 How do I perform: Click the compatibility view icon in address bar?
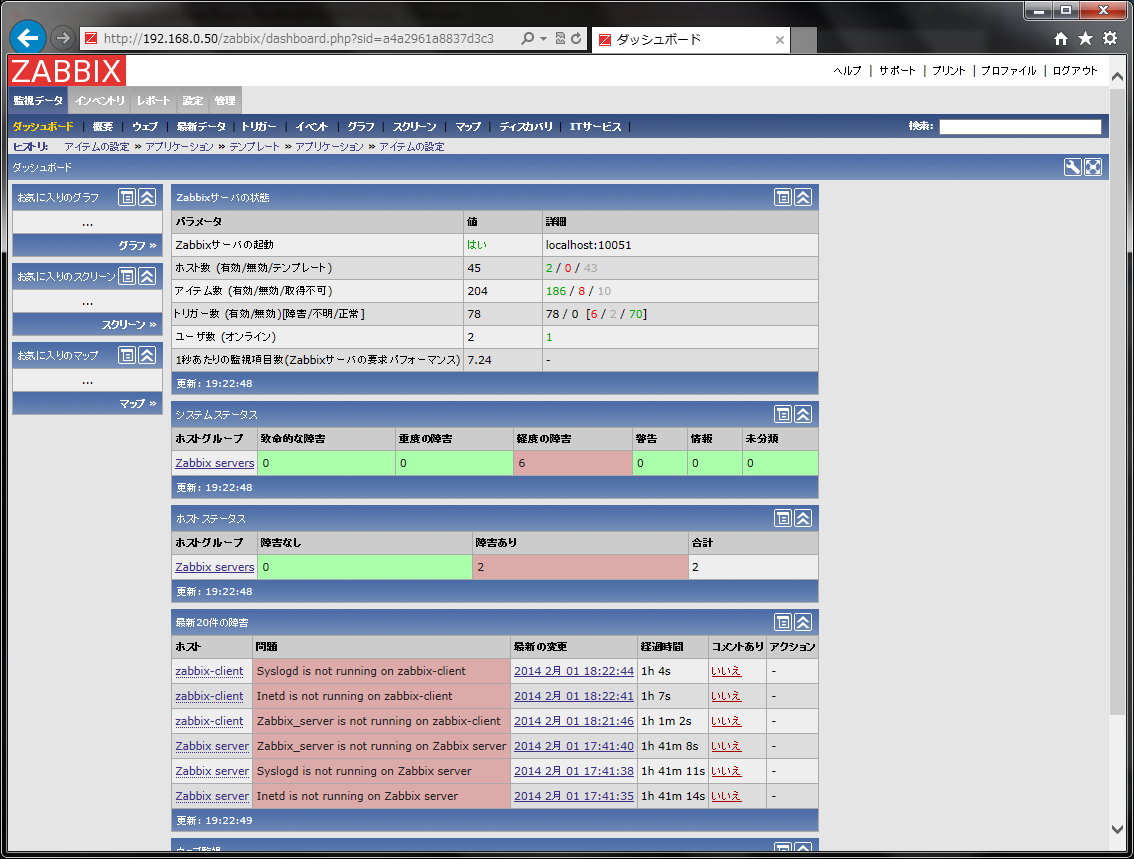[x=560, y=38]
